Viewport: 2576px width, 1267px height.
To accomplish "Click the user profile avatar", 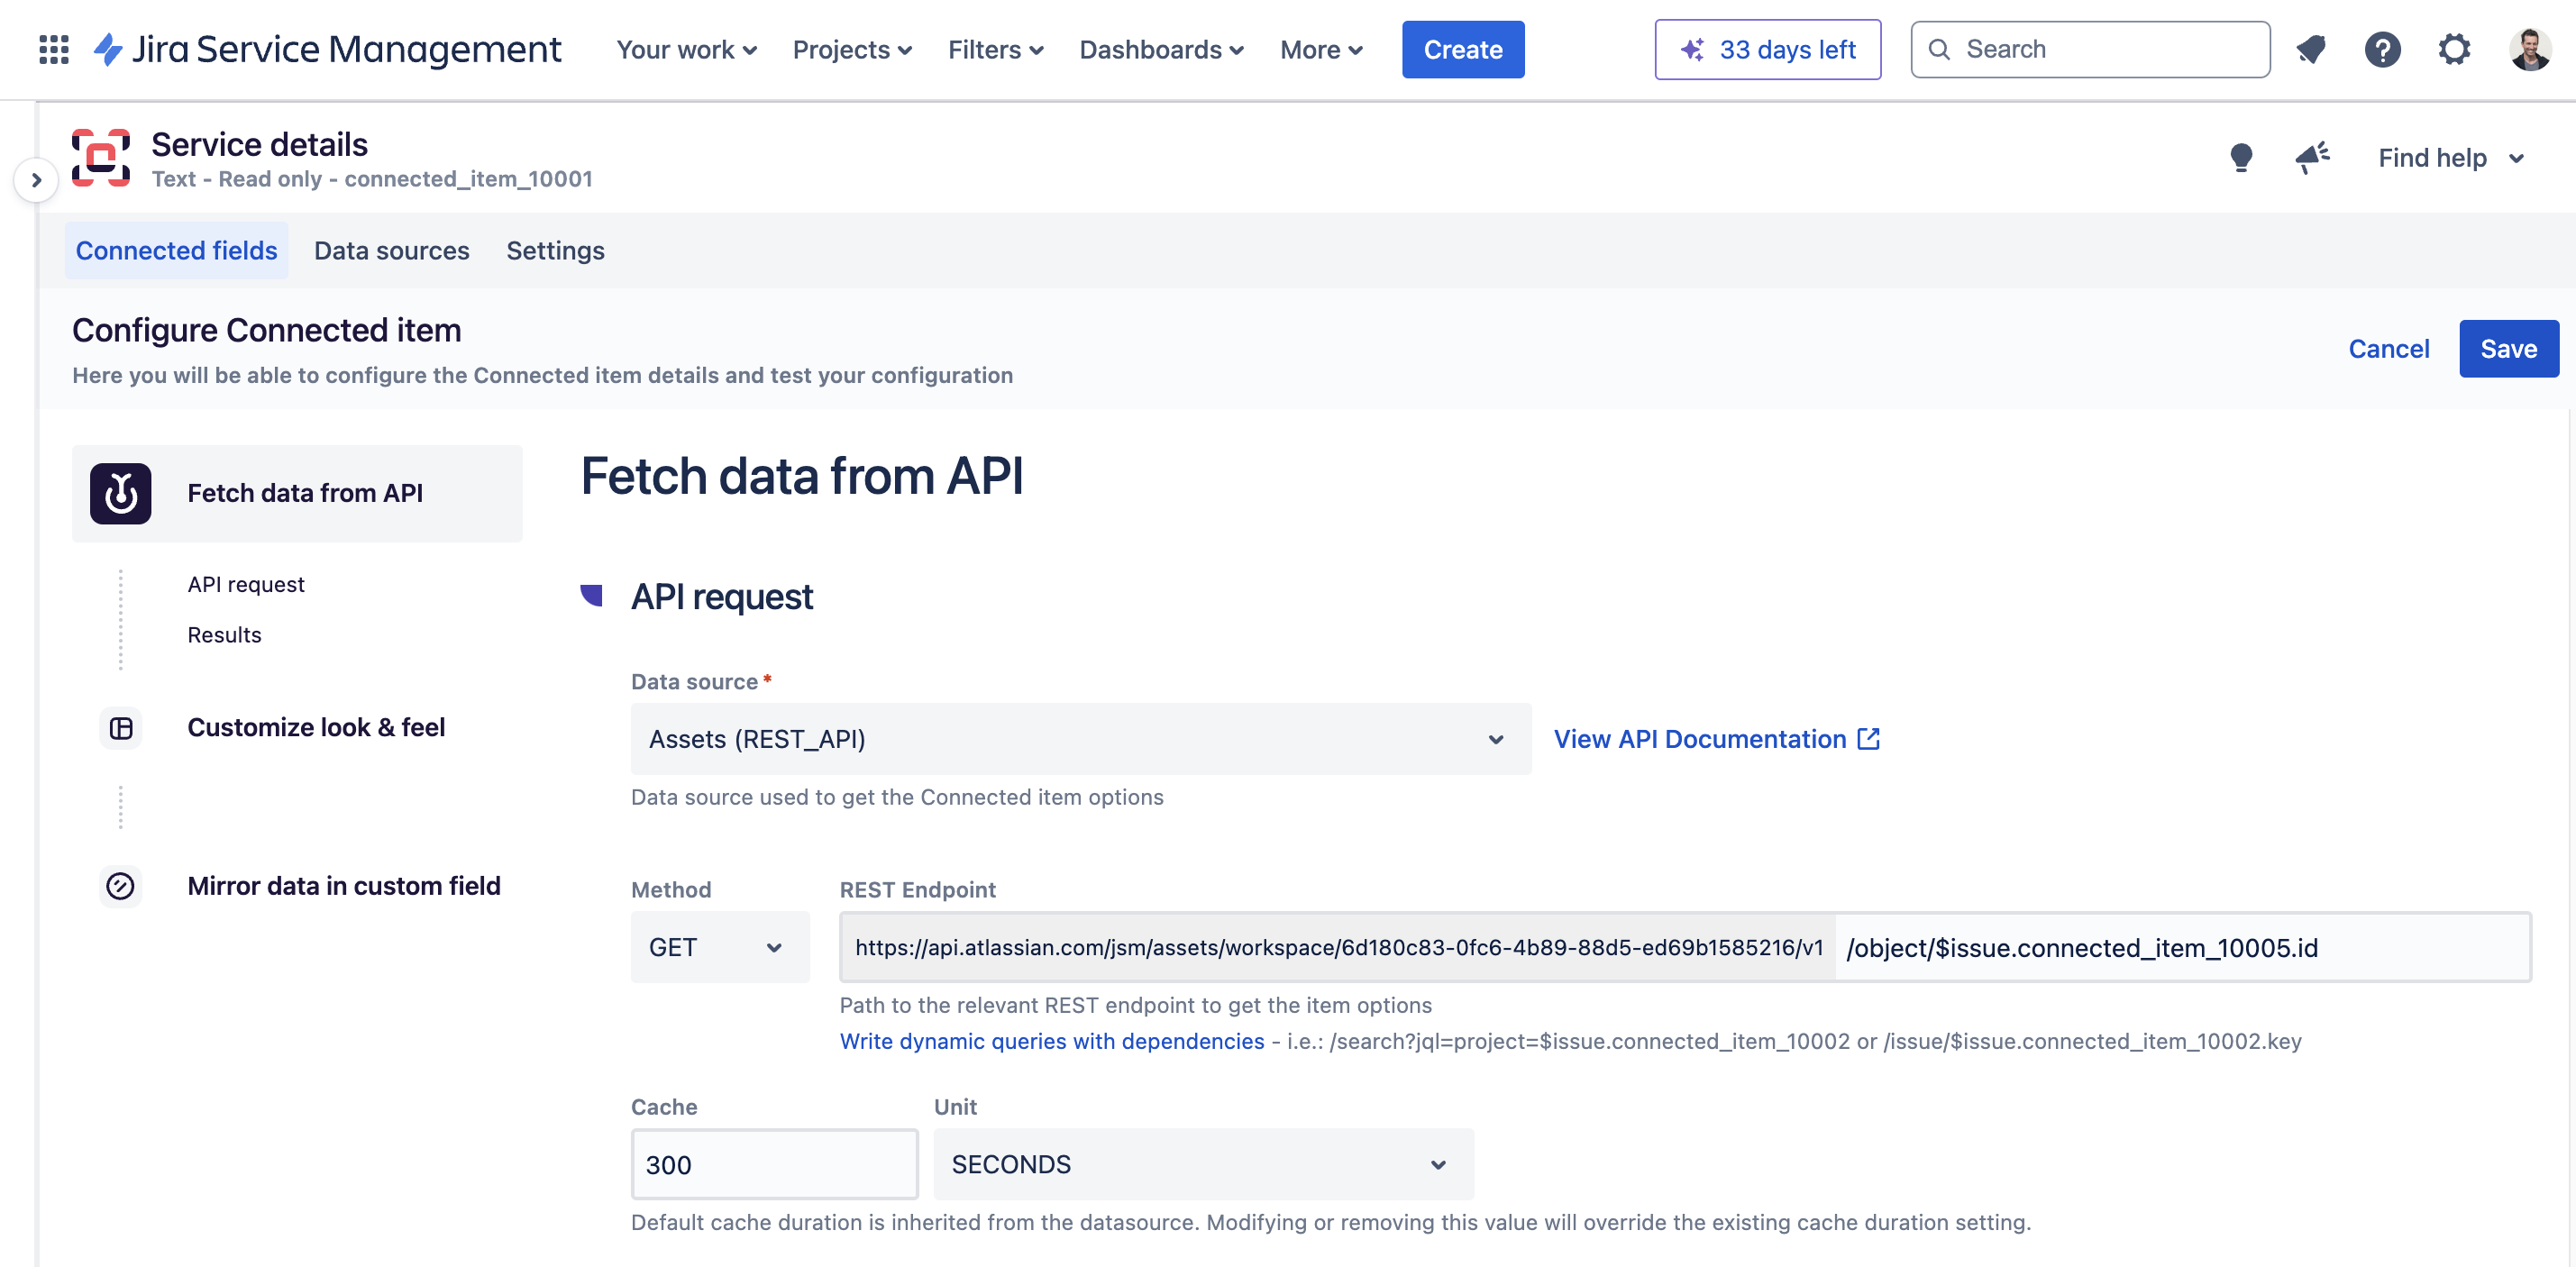I will coord(2529,49).
